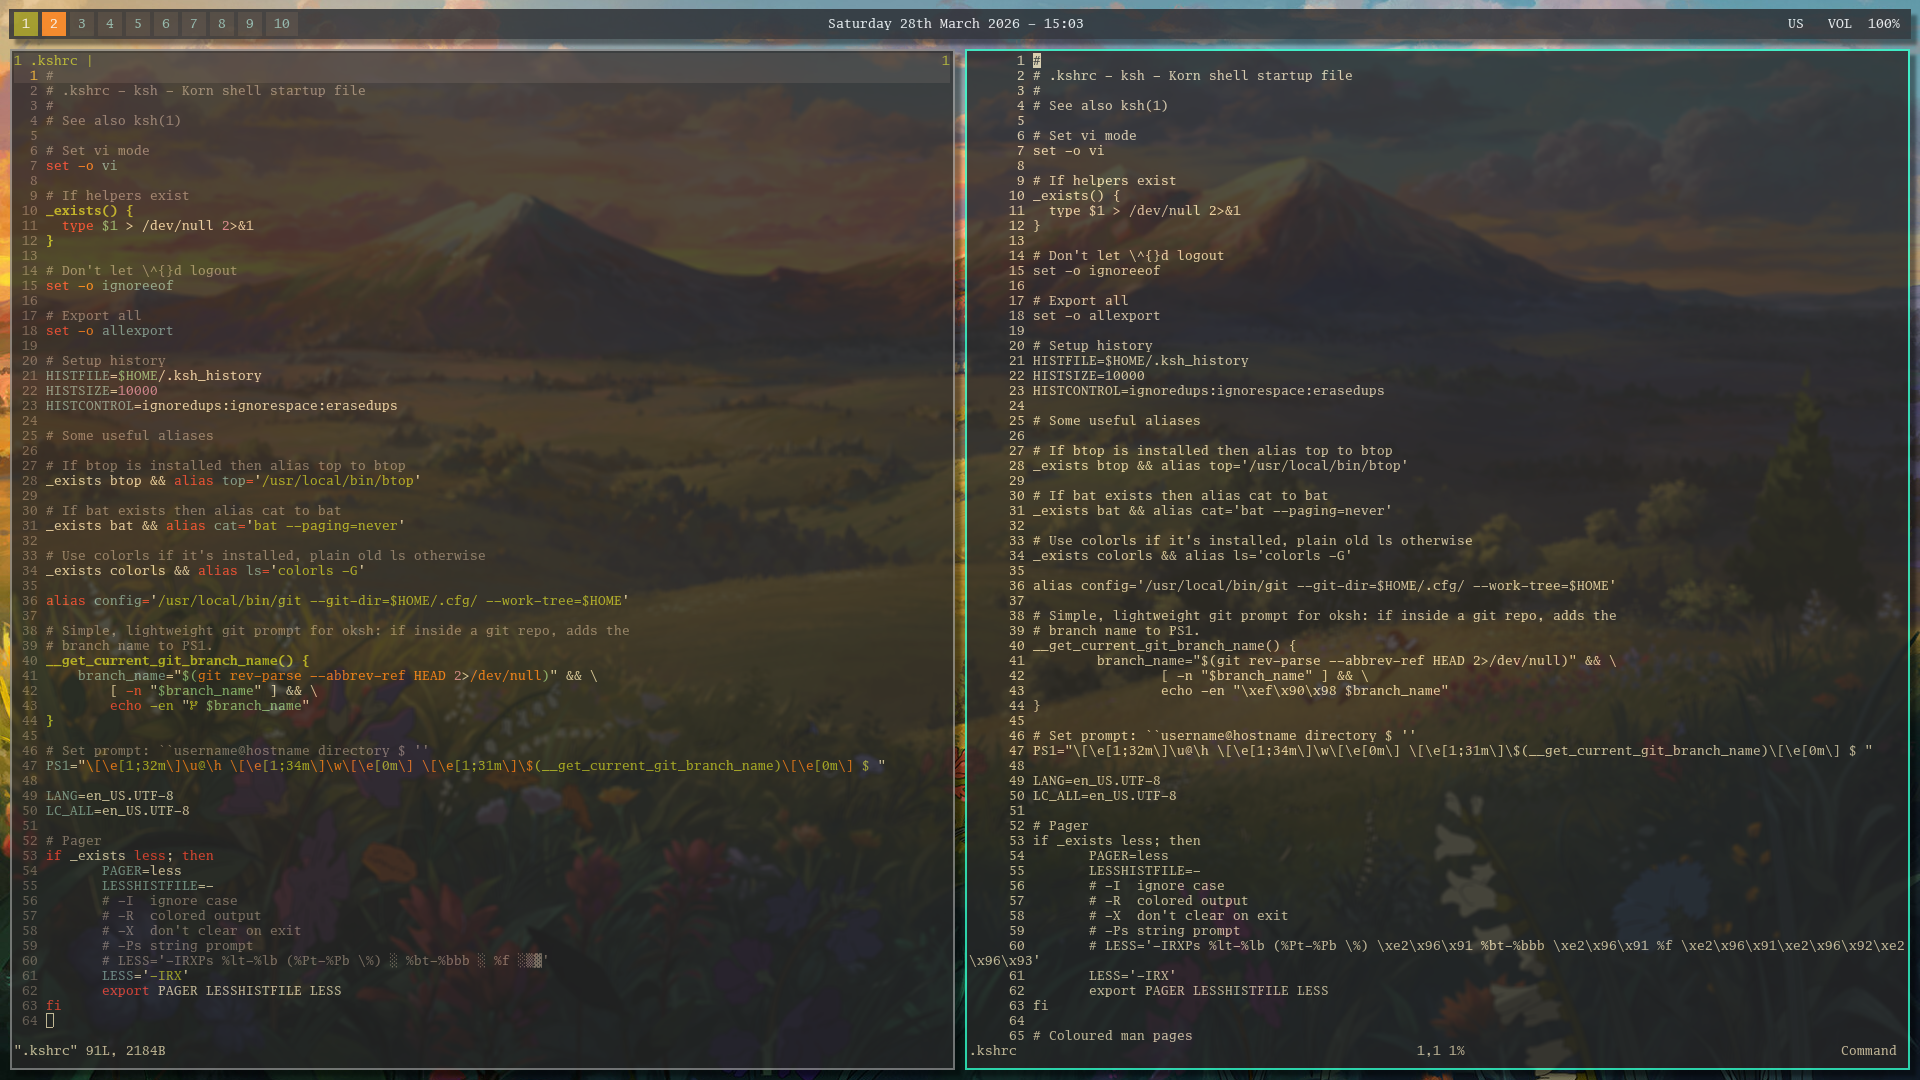Switch to workspace 2
This screenshot has height=1080, width=1920.
pyautogui.click(x=54, y=23)
